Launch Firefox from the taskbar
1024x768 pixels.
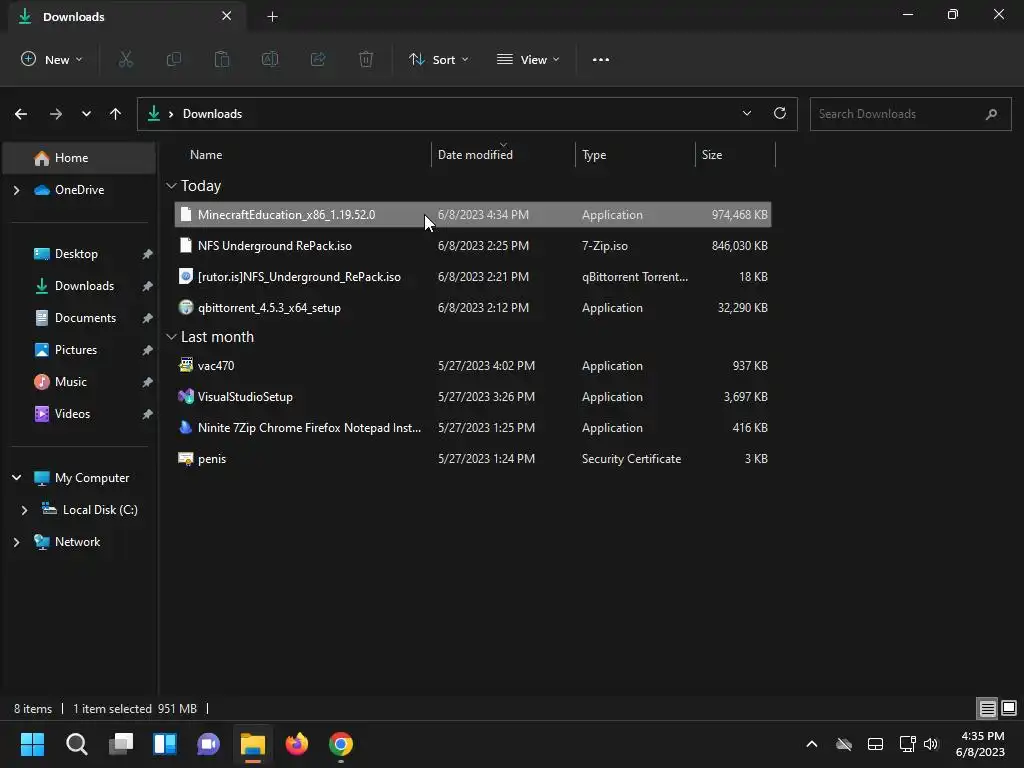coord(296,744)
